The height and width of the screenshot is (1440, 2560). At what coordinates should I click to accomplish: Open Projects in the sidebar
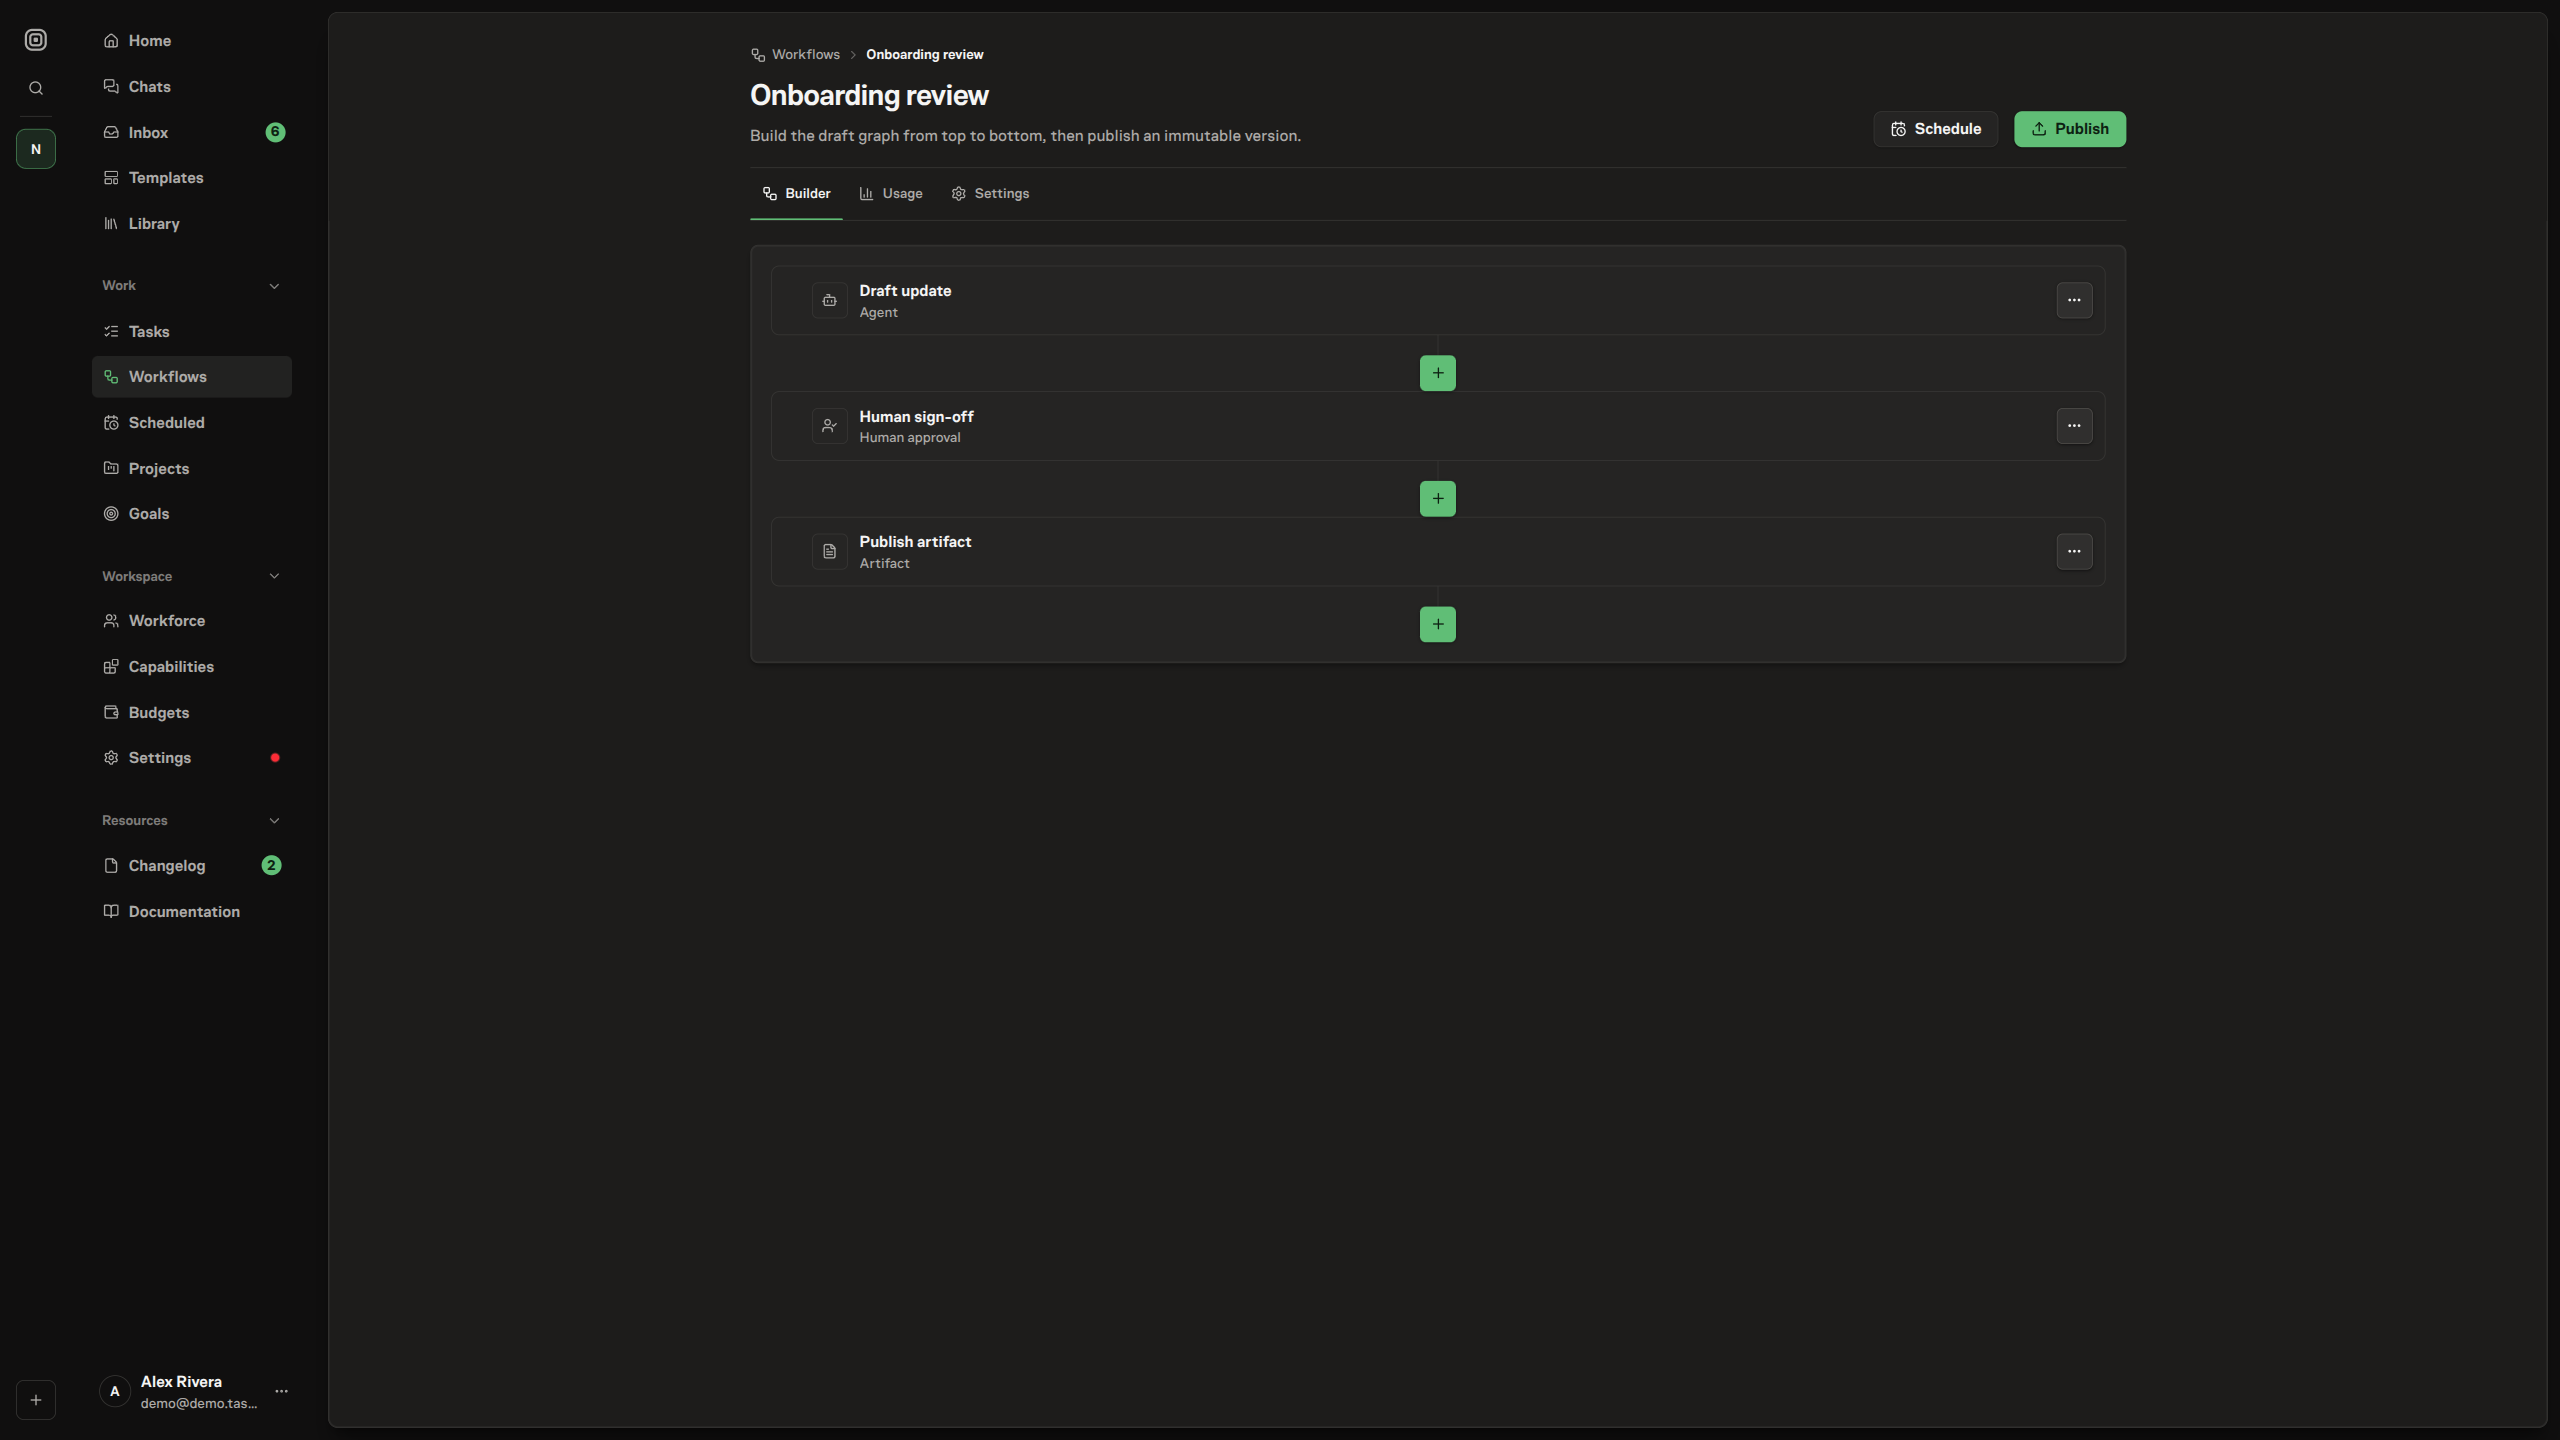coord(192,469)
